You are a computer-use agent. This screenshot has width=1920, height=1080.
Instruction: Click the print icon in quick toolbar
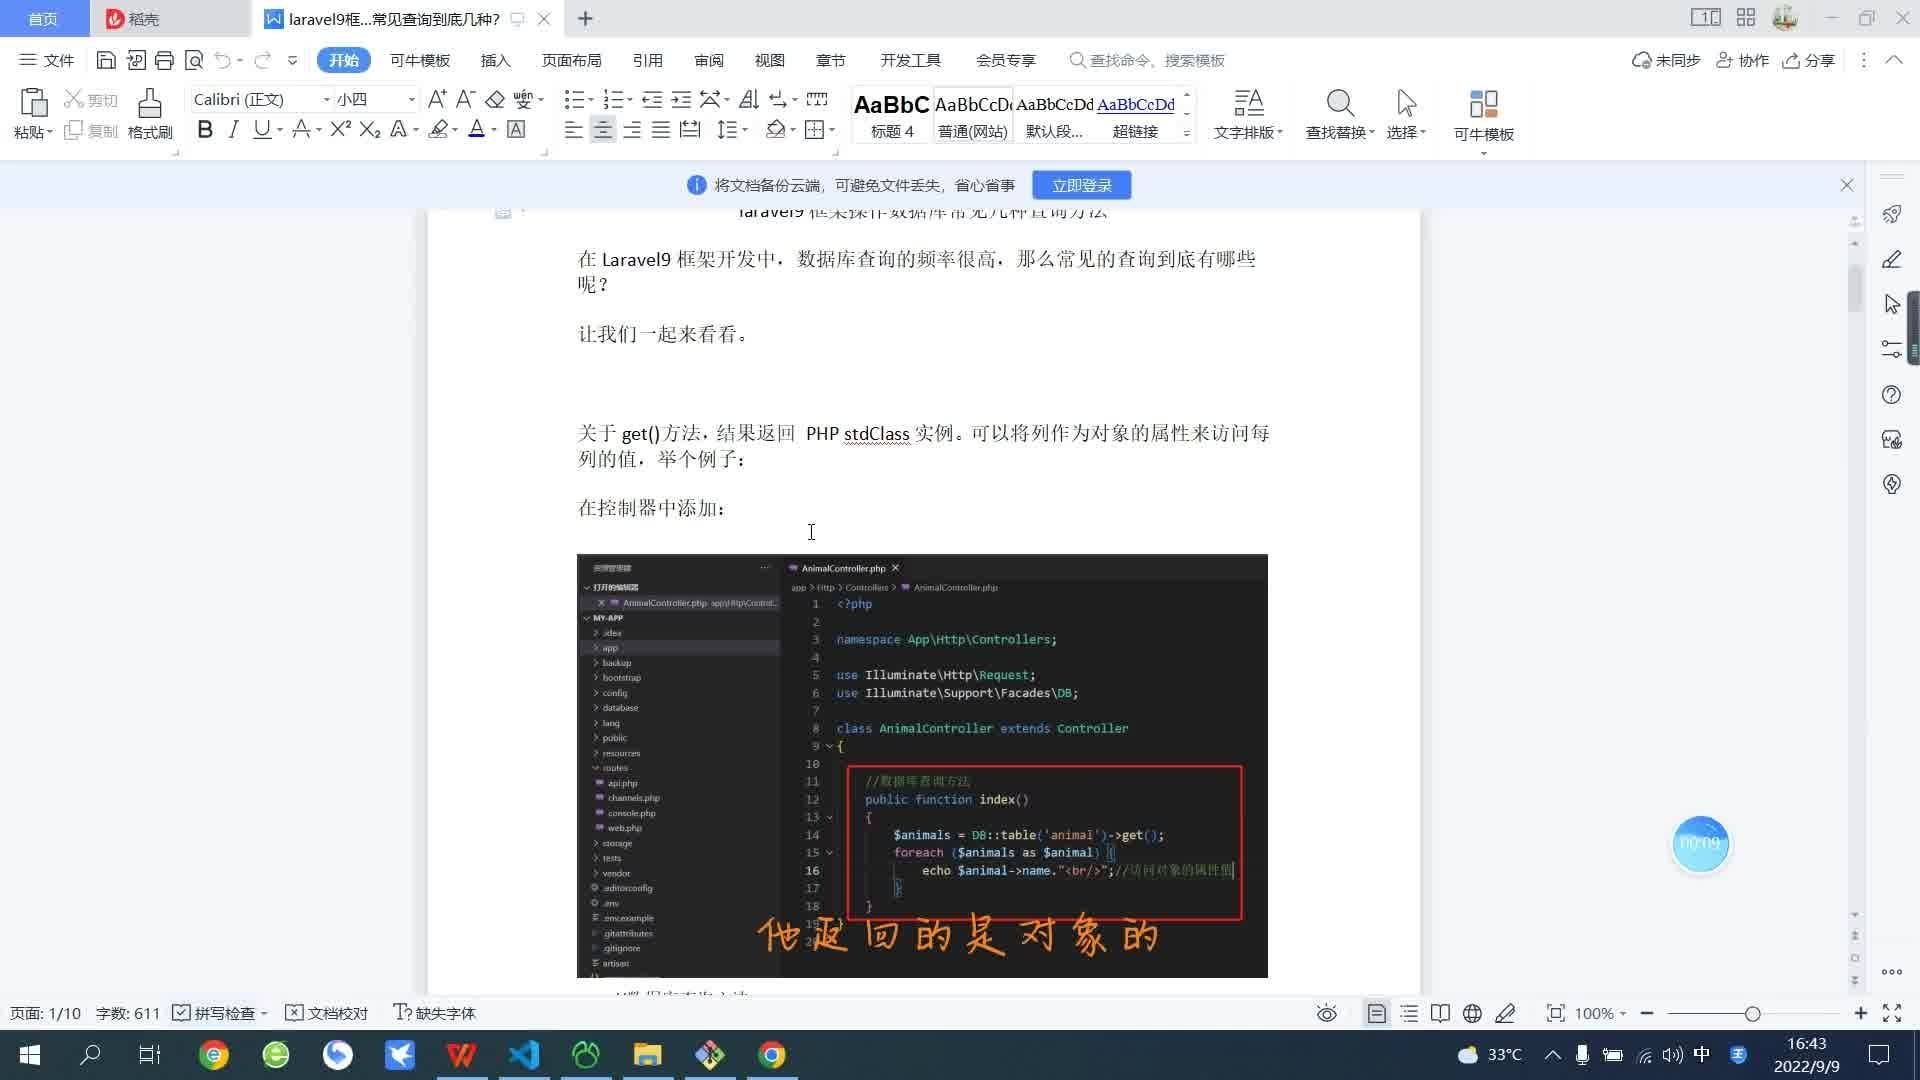click(164, 60)
